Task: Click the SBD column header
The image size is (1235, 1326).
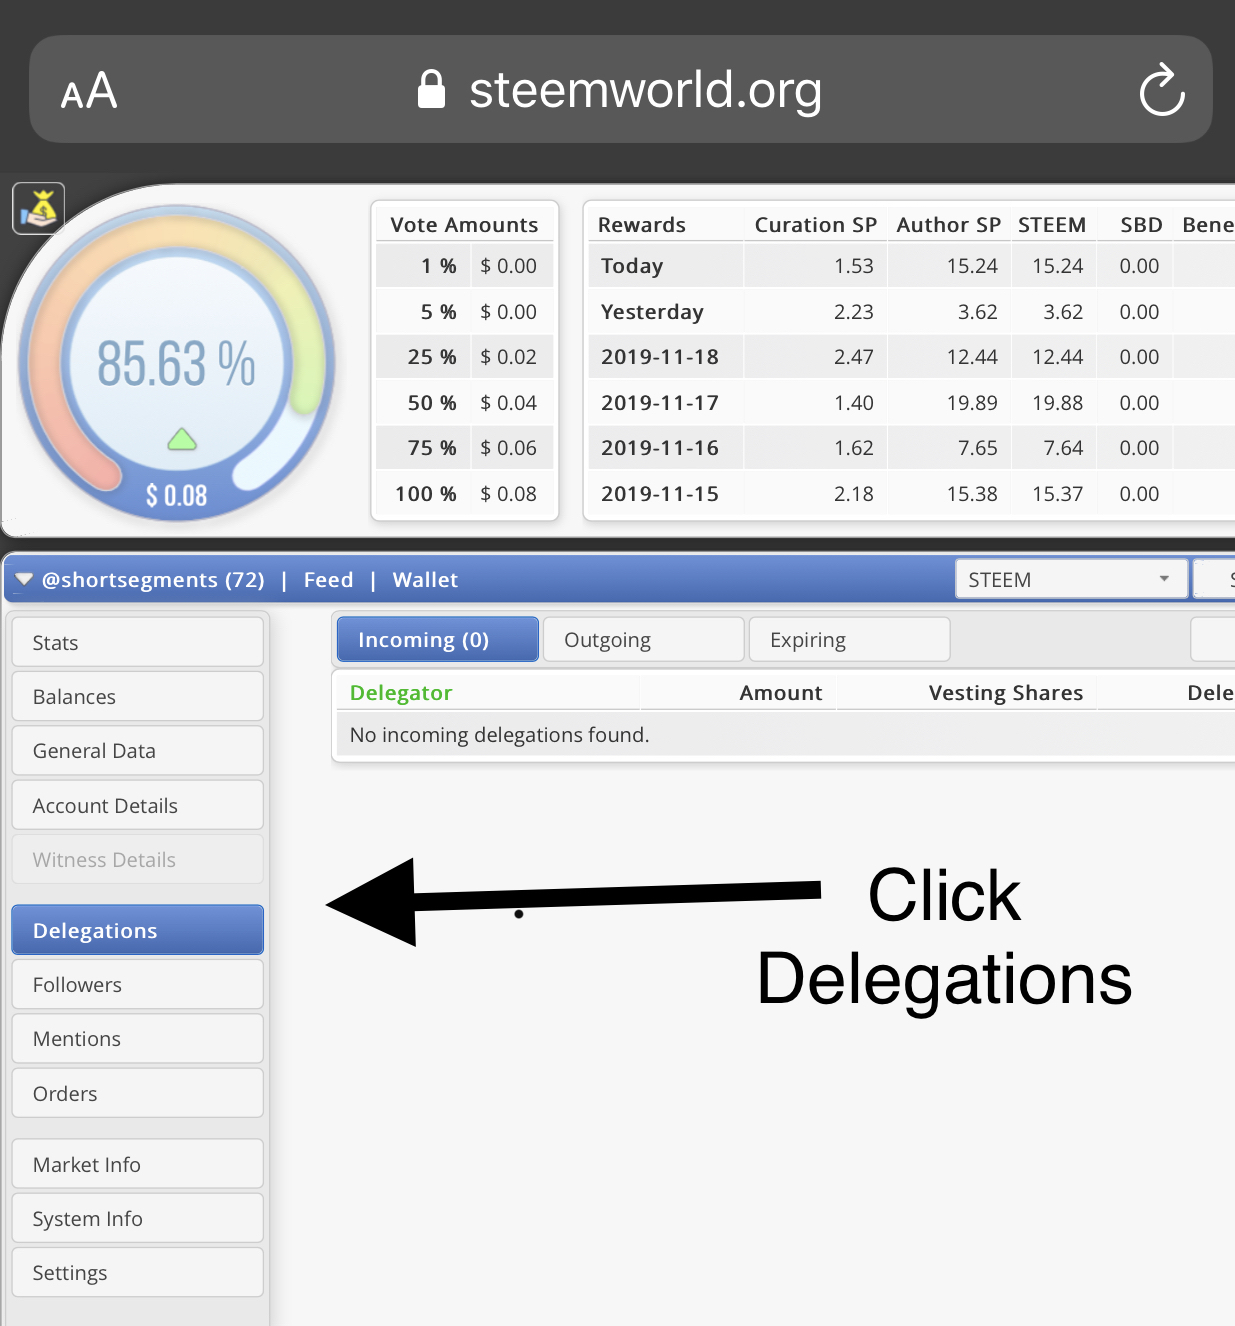Action: 1141,225
